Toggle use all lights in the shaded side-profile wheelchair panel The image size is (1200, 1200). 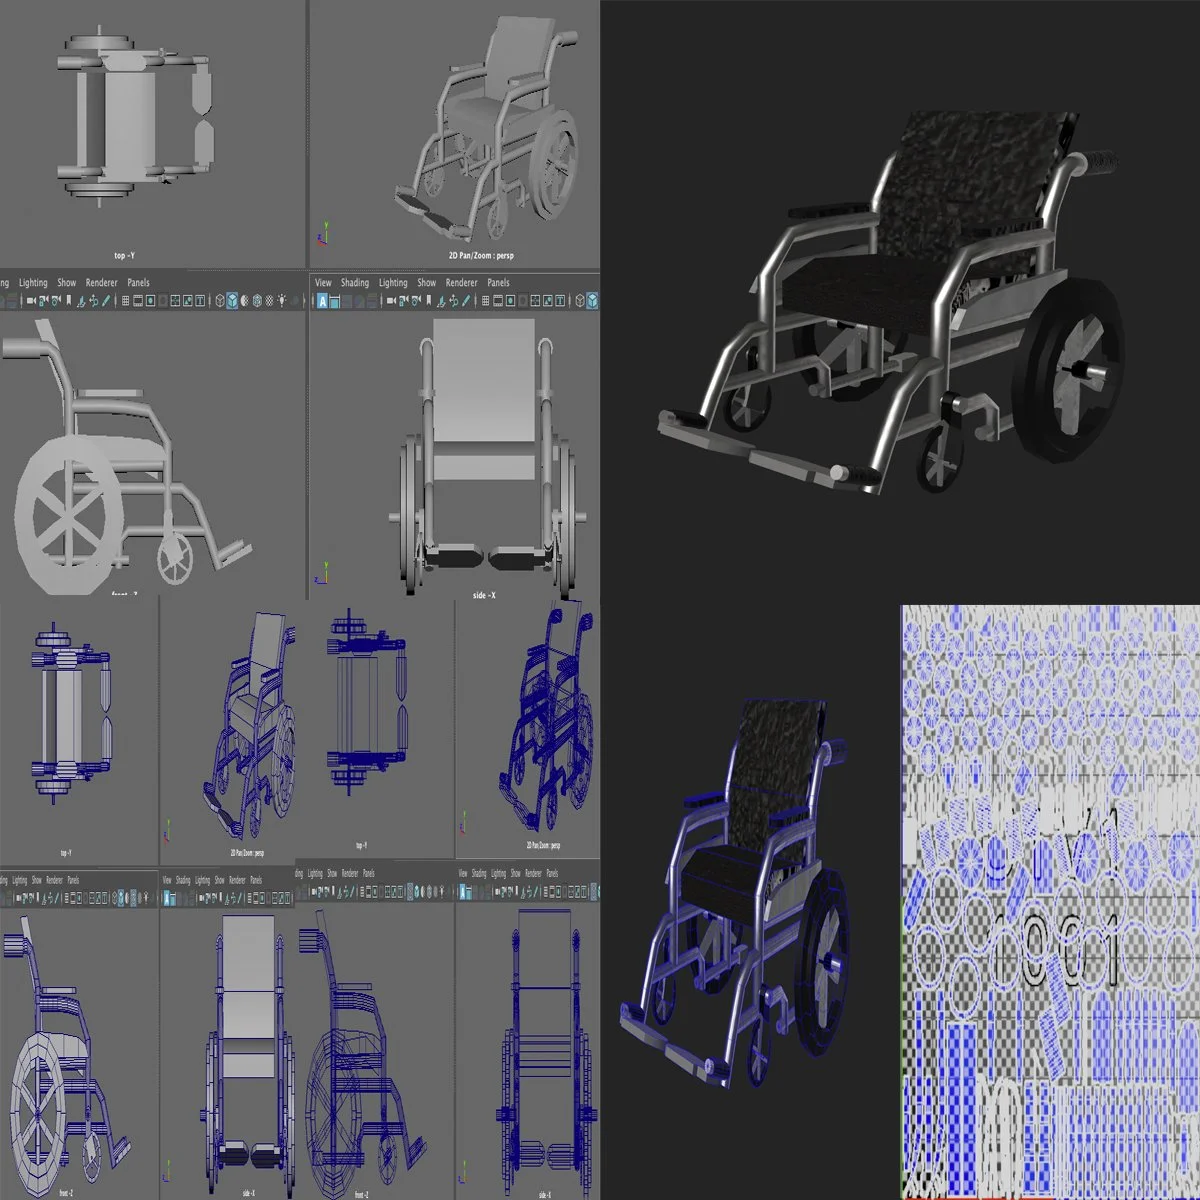click(282, 301)
